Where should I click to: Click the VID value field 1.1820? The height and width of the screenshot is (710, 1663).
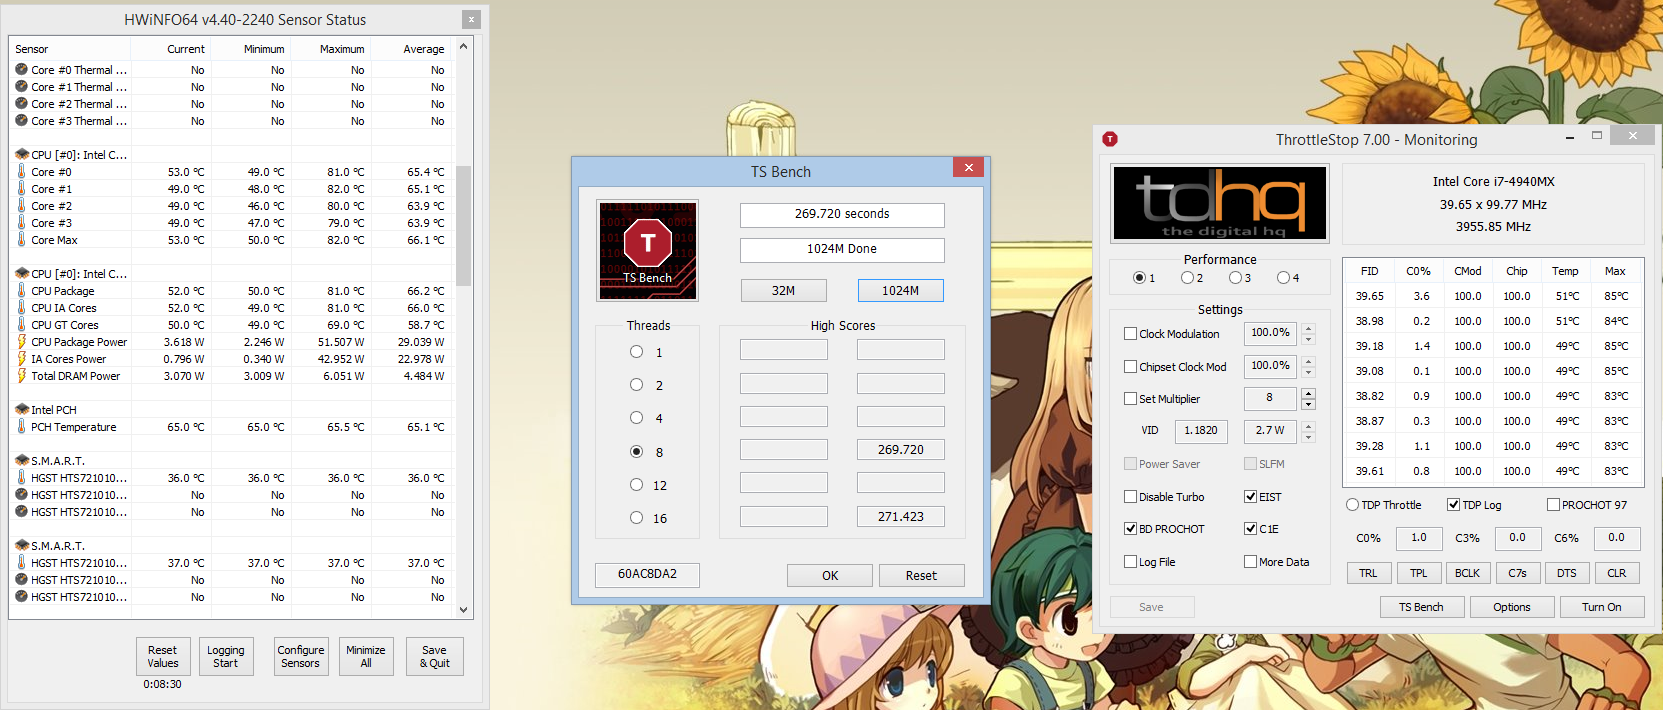[x=1201, y=430]
